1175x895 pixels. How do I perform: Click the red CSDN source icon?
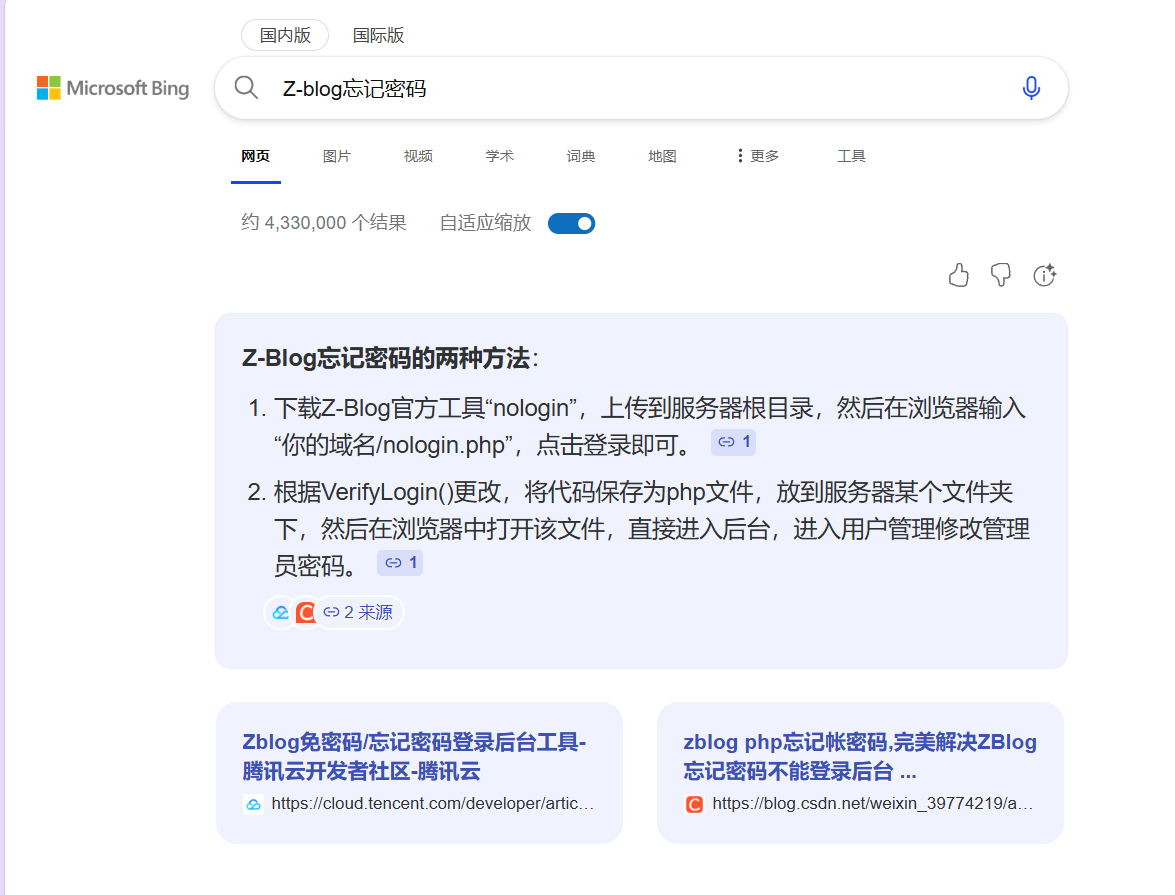click(305, 612)
